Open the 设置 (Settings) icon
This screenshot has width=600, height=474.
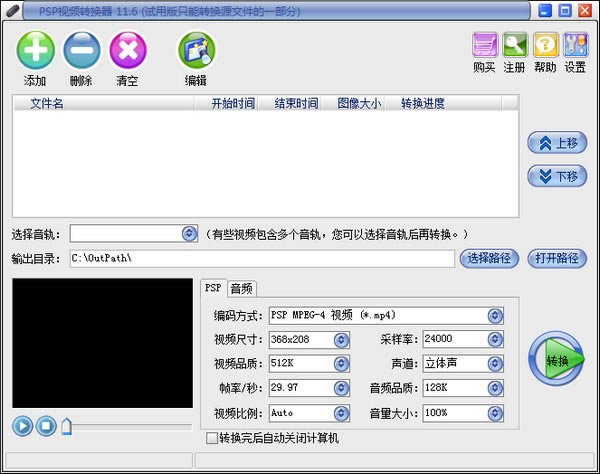pyautogui.click(x=575, y=46)
